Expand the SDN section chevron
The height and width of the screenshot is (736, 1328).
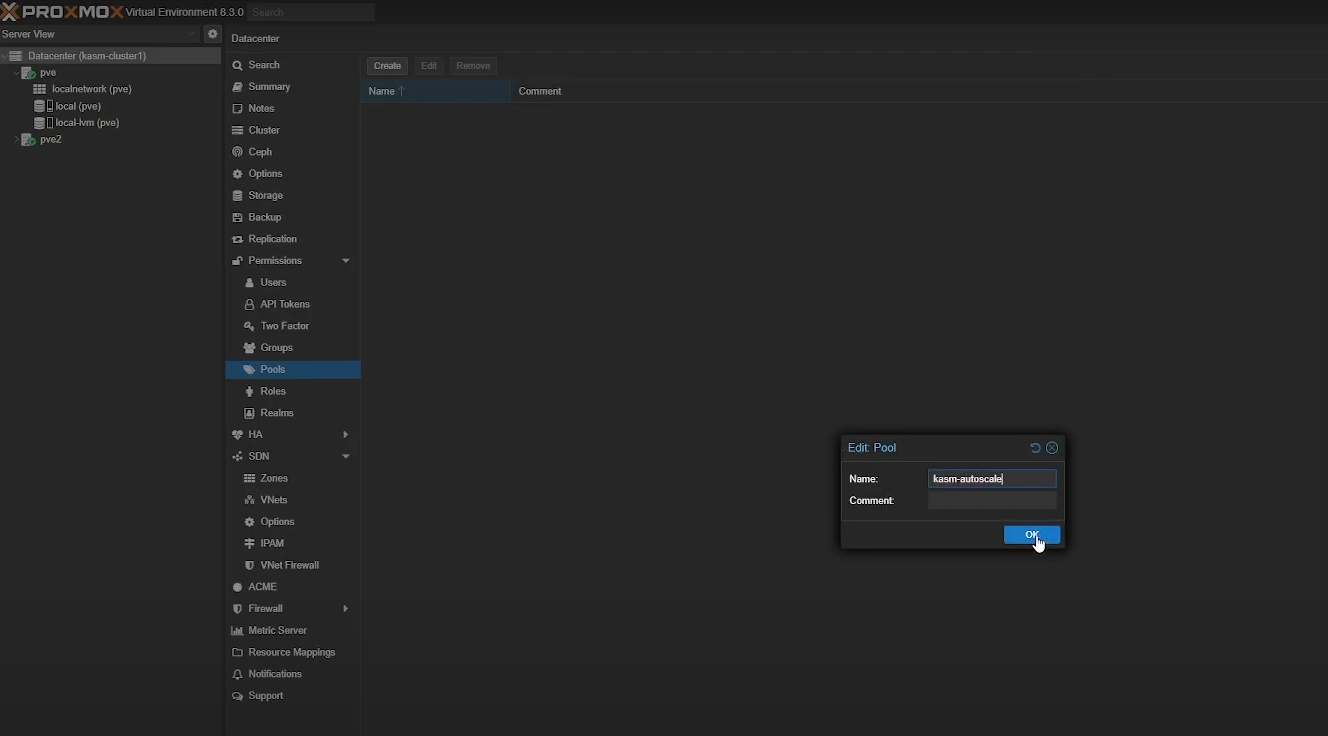point(346,457)
